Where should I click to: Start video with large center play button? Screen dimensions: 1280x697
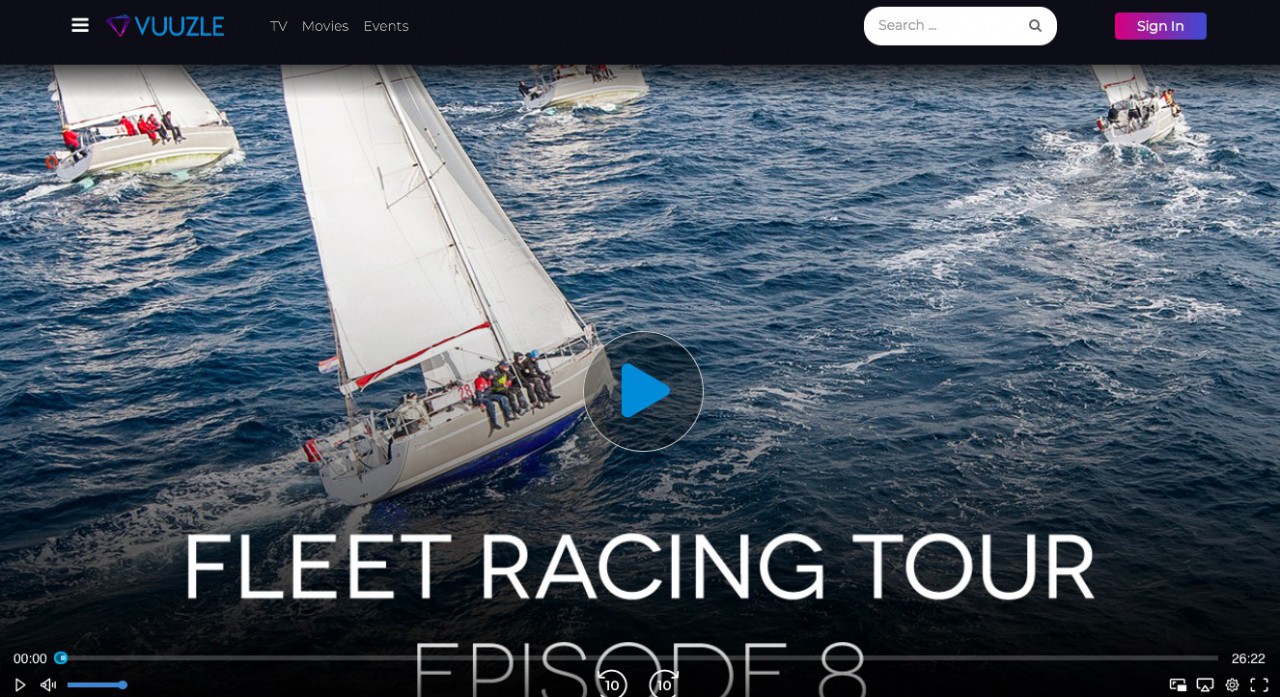tap(643, 391)
